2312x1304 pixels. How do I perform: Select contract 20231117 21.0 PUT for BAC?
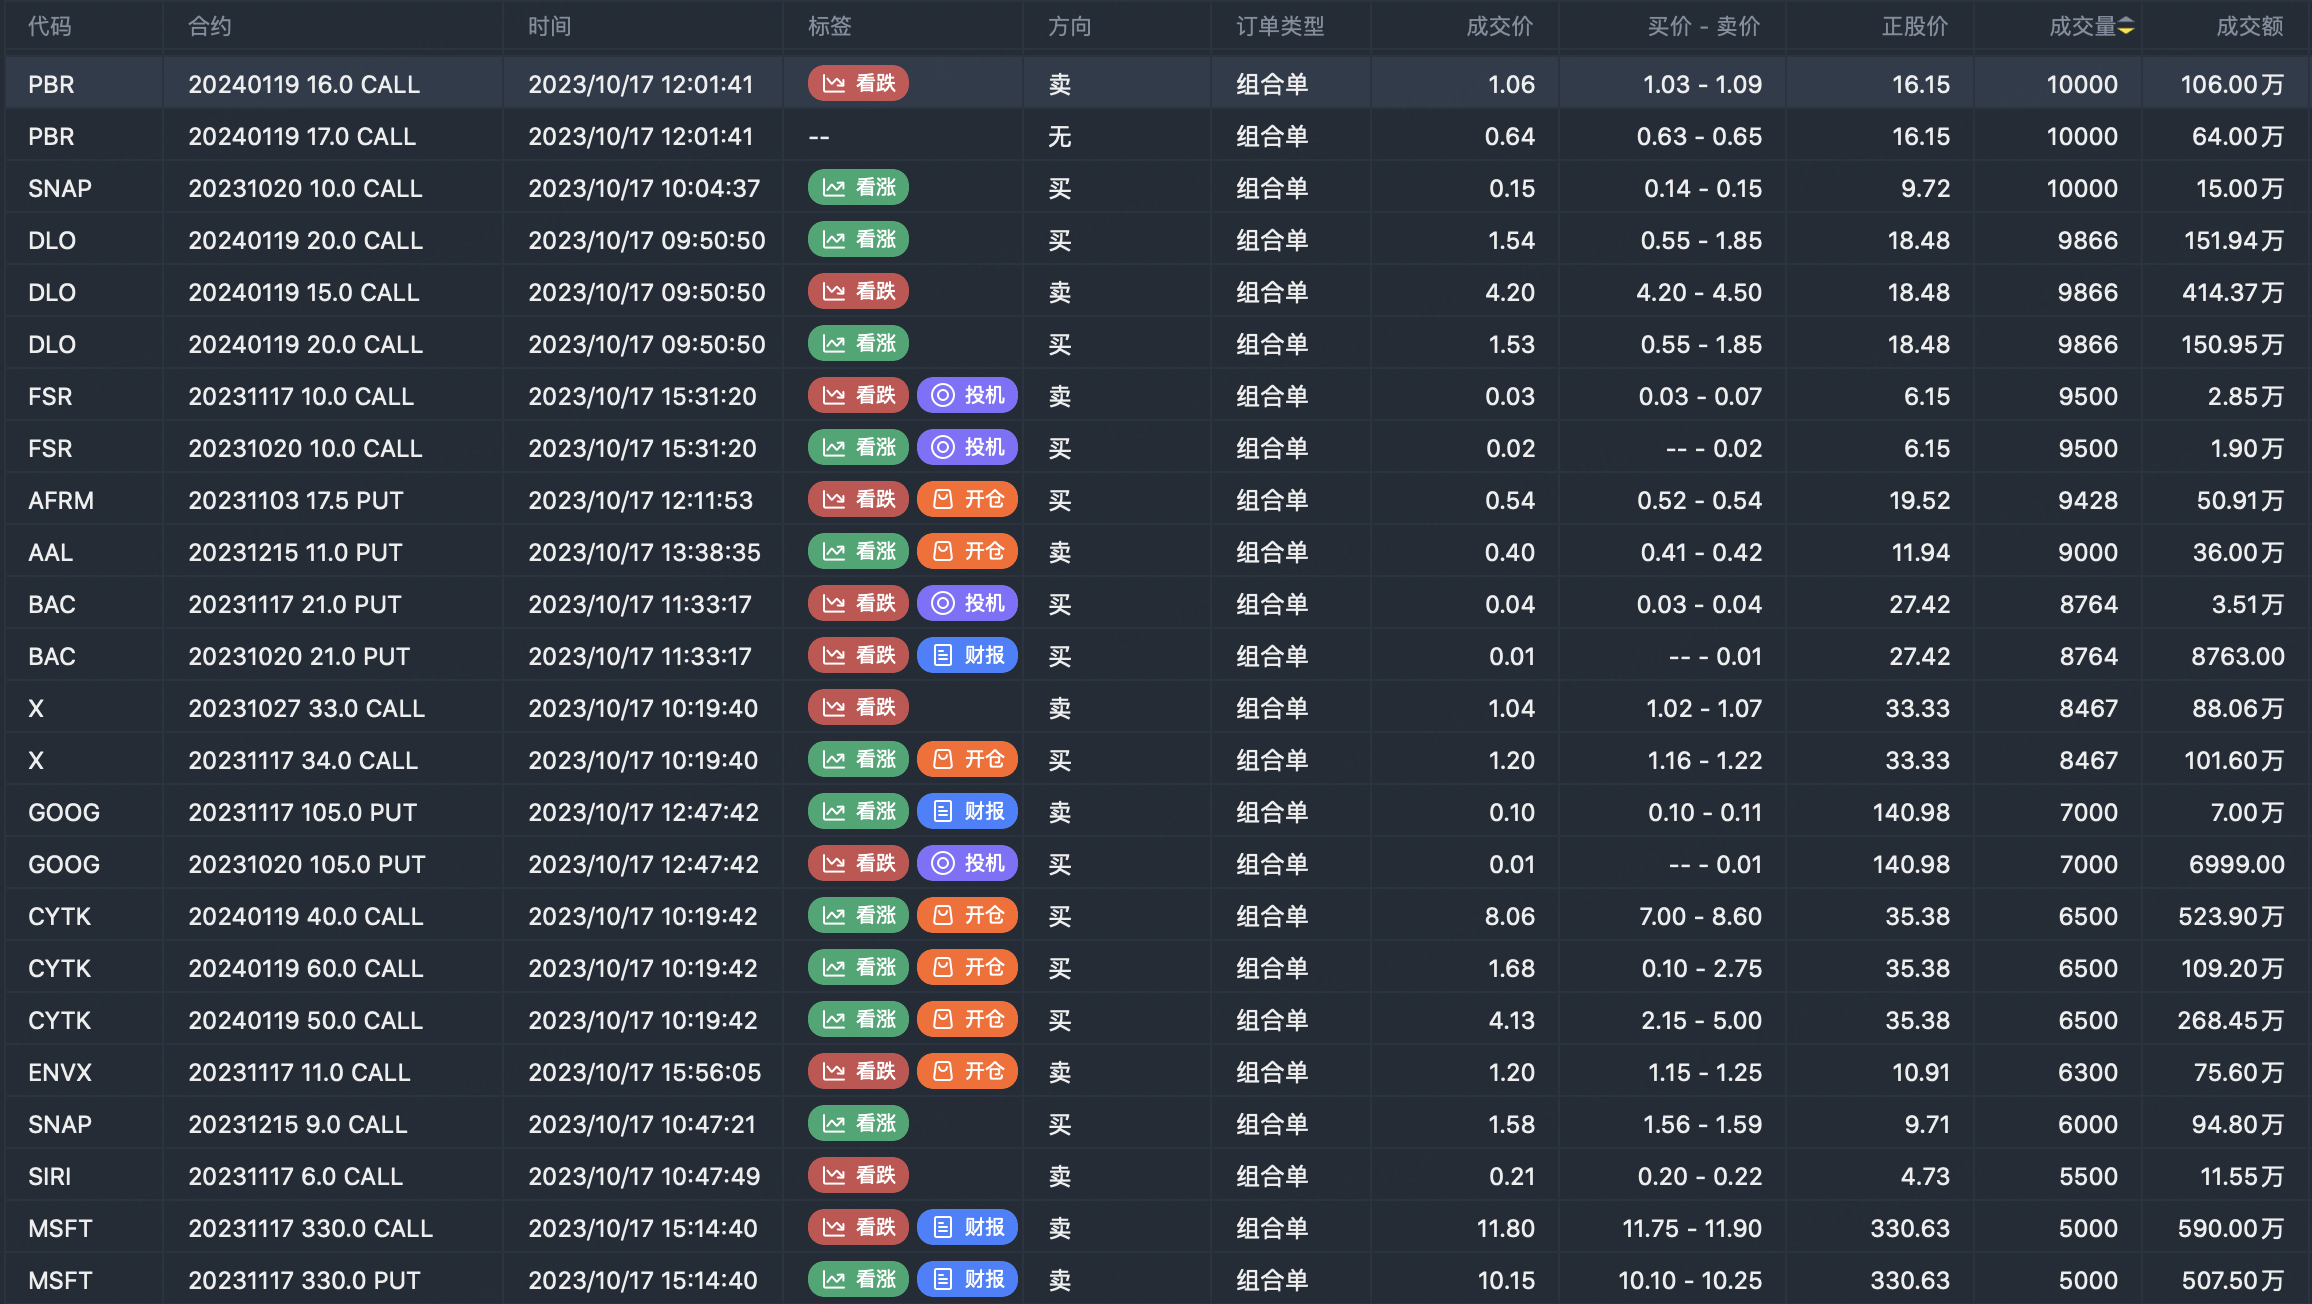click(295, 604)
